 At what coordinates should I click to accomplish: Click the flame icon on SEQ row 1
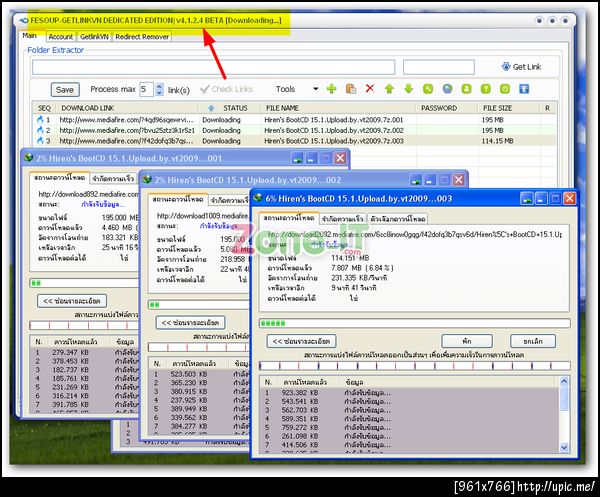pyautogui.click(x=41, y=119)
